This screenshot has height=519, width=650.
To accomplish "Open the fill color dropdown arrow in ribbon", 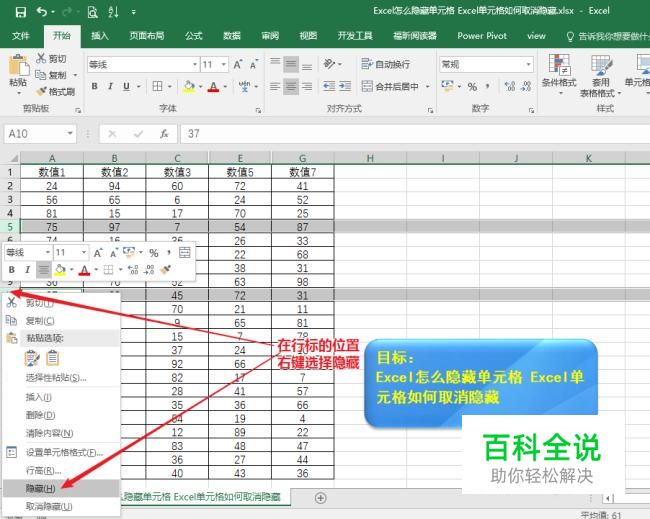I will click(201, 87).
